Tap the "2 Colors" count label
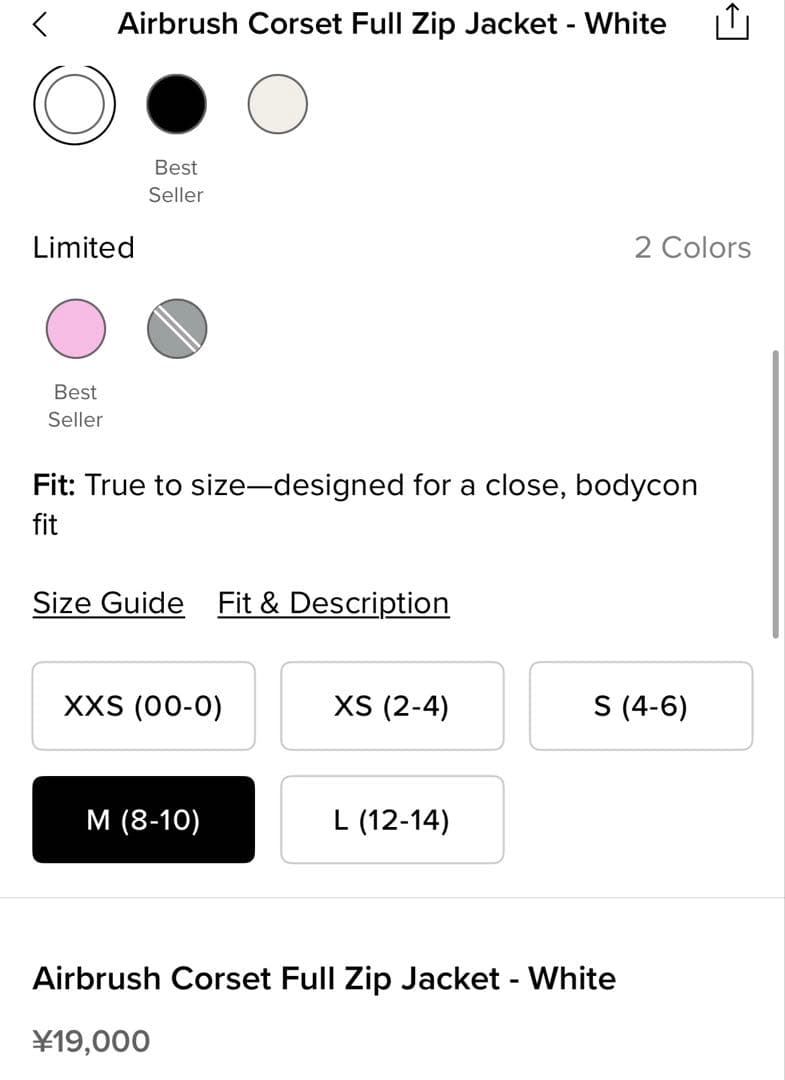The height and width of the screenshot is (1080, 785). [692, 247]
